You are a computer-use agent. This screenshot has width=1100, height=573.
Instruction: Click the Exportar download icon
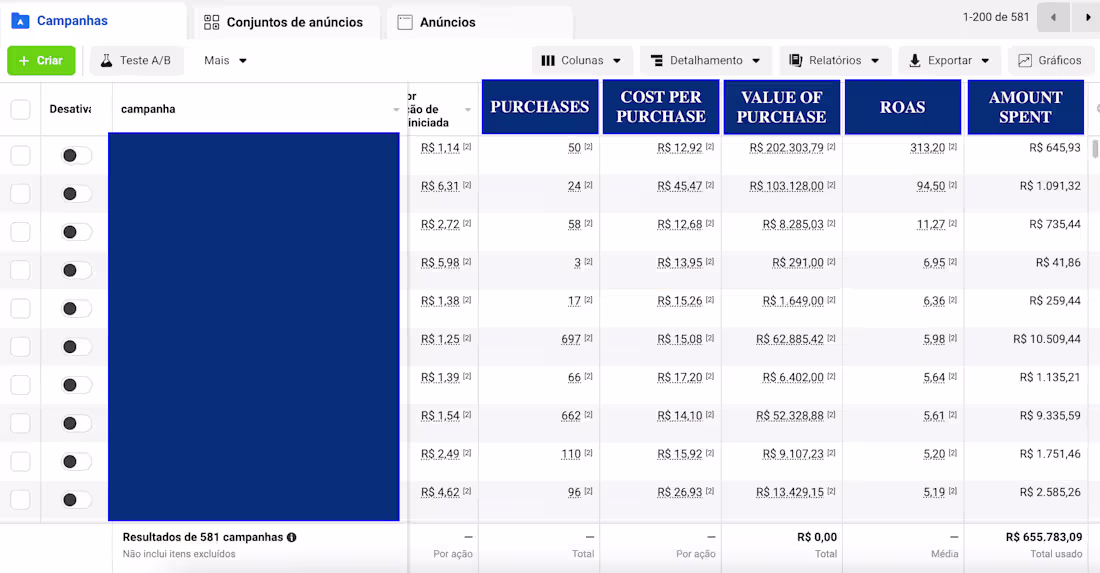point(915,61)
